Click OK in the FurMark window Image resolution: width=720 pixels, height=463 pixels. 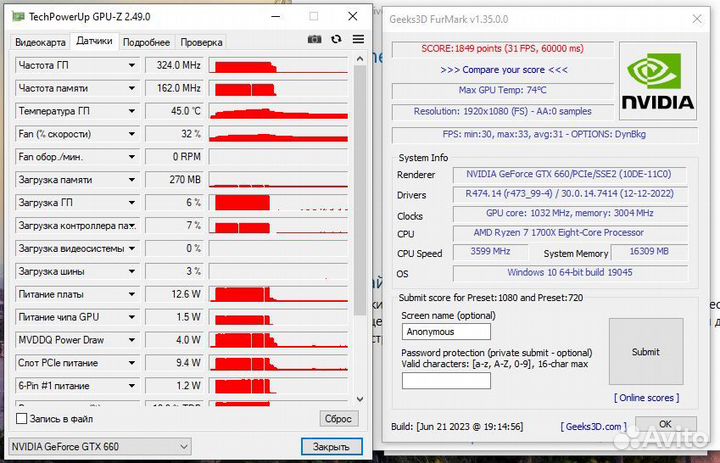pyautogui.click(x=665, y=424)
